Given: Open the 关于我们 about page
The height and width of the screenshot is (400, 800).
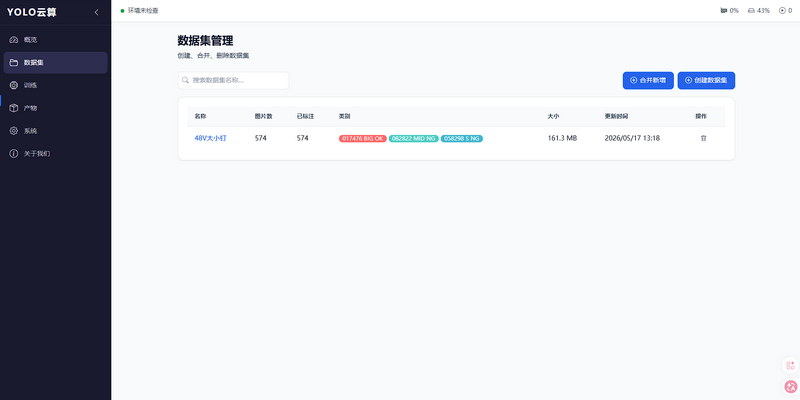Looking at the screenshot, I should tap(55, 154).
